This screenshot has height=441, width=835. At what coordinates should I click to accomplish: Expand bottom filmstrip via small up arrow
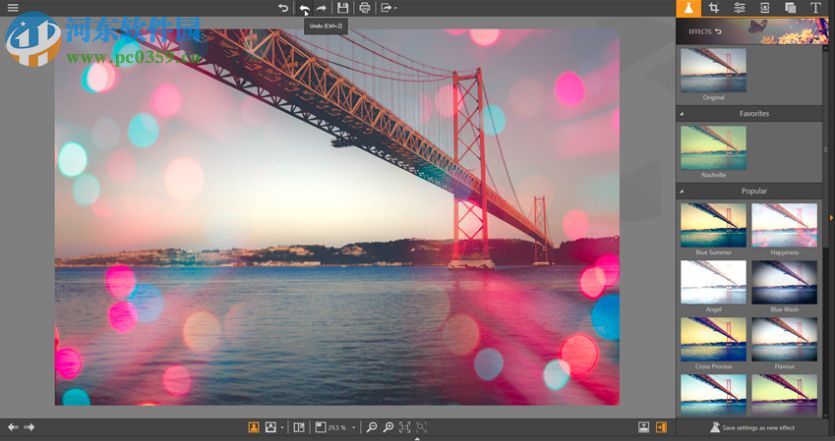point(417,439)
